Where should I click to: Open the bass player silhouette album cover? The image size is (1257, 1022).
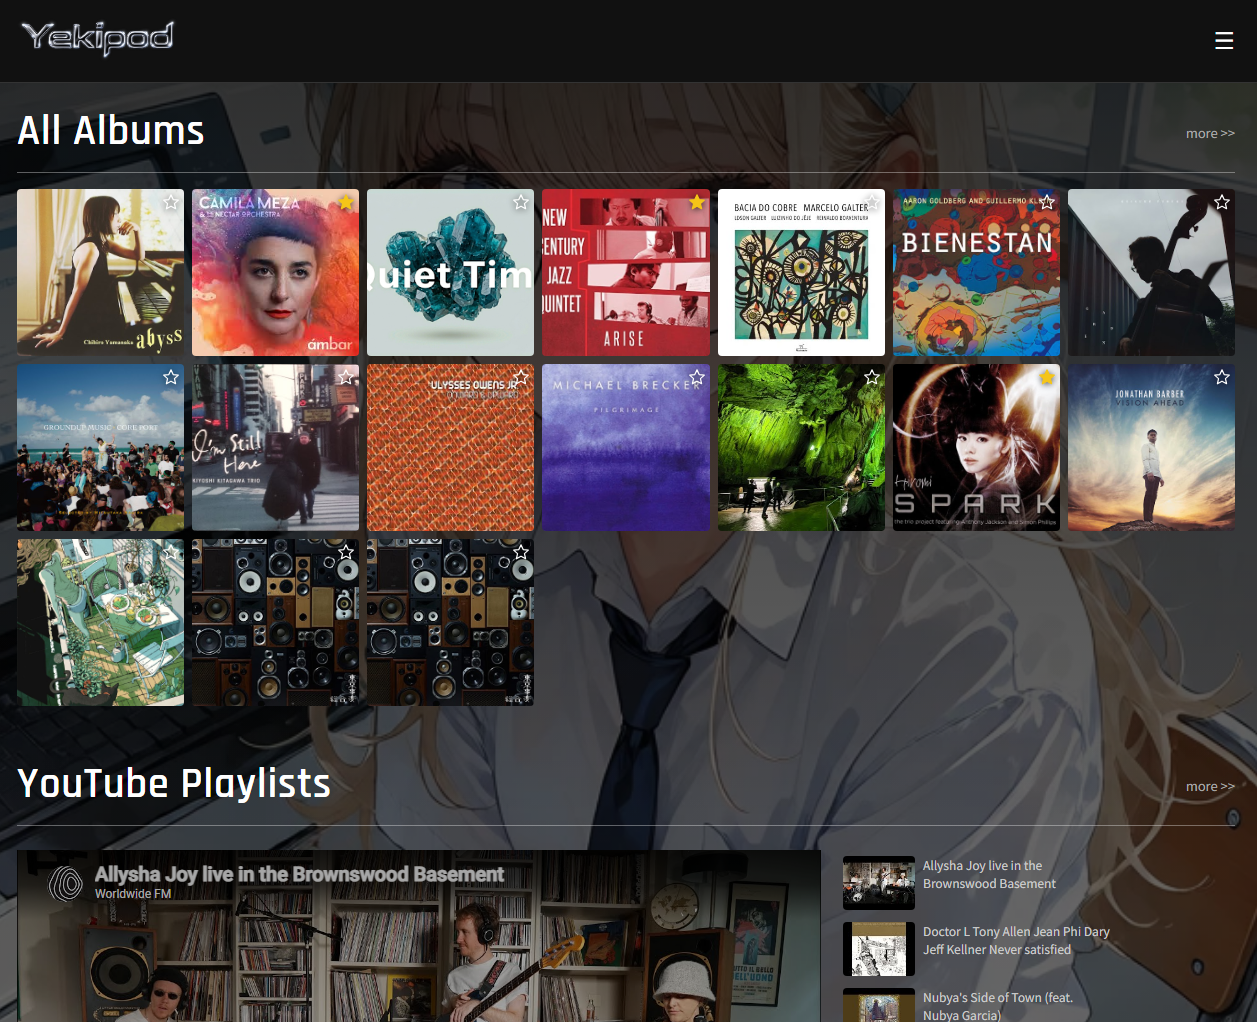1151,273
